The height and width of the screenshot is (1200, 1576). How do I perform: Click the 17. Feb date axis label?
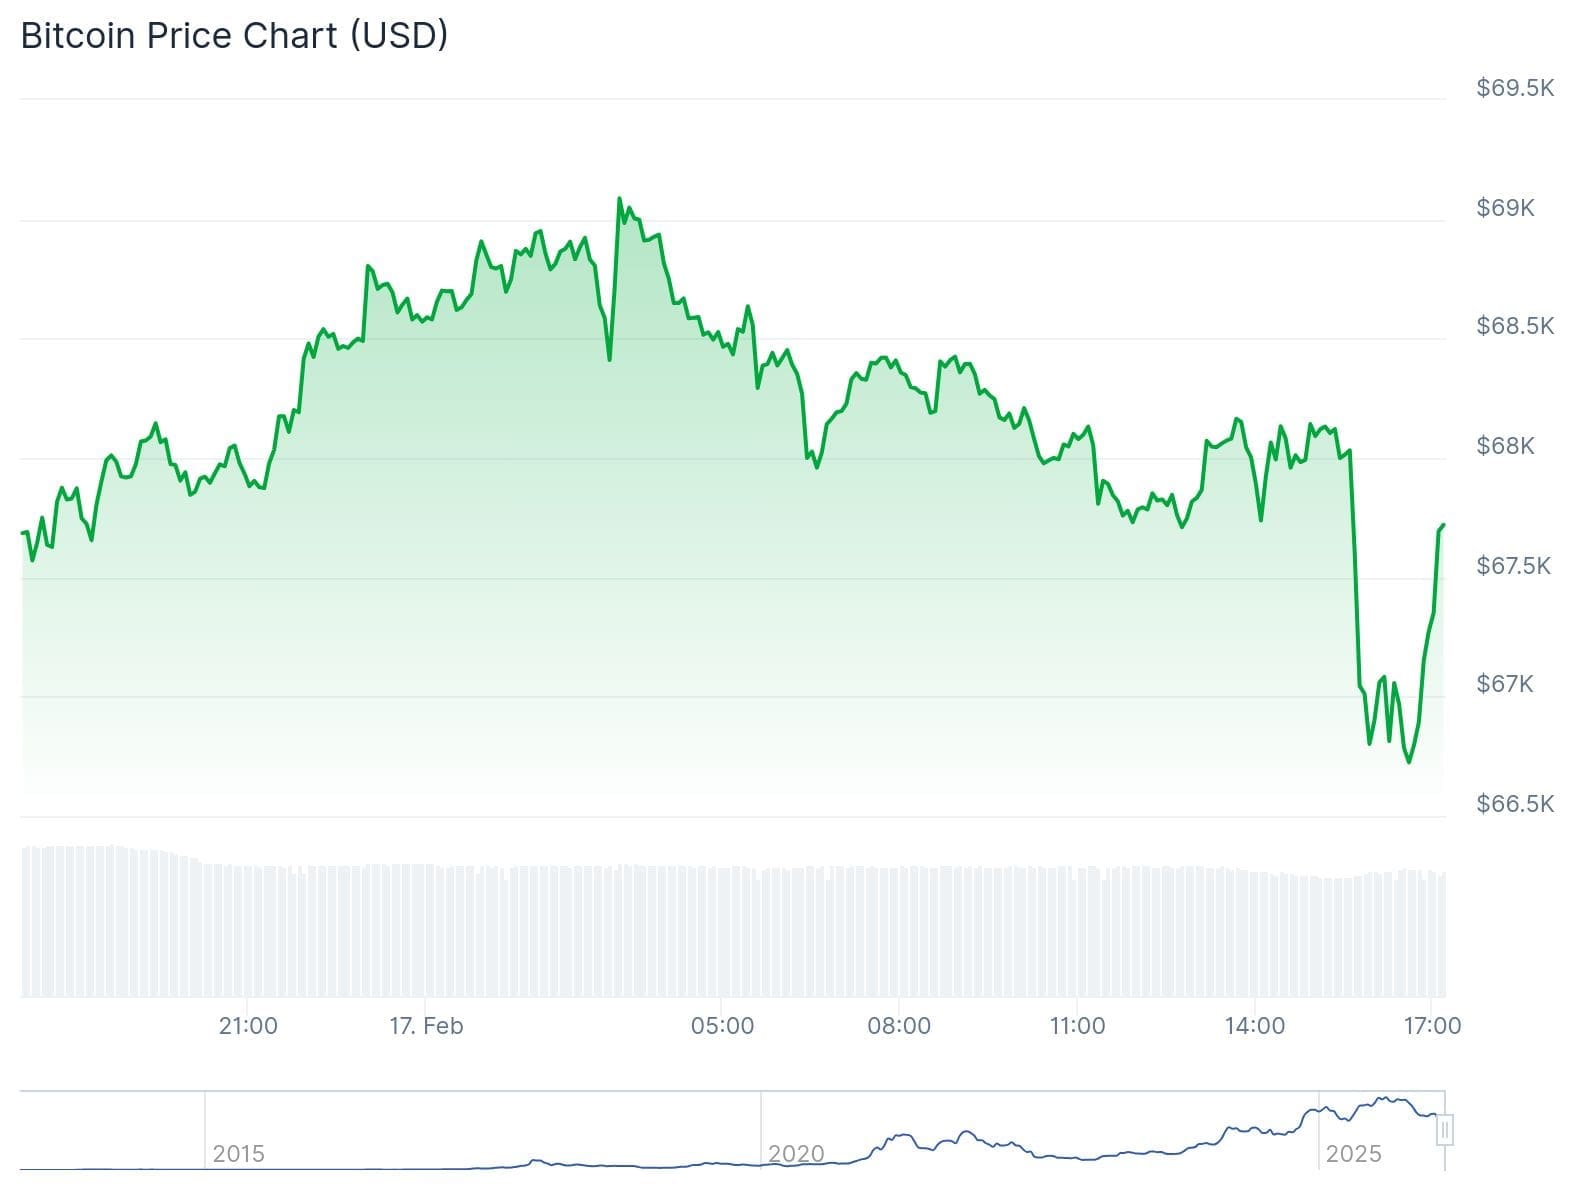tap(426, 1026)
